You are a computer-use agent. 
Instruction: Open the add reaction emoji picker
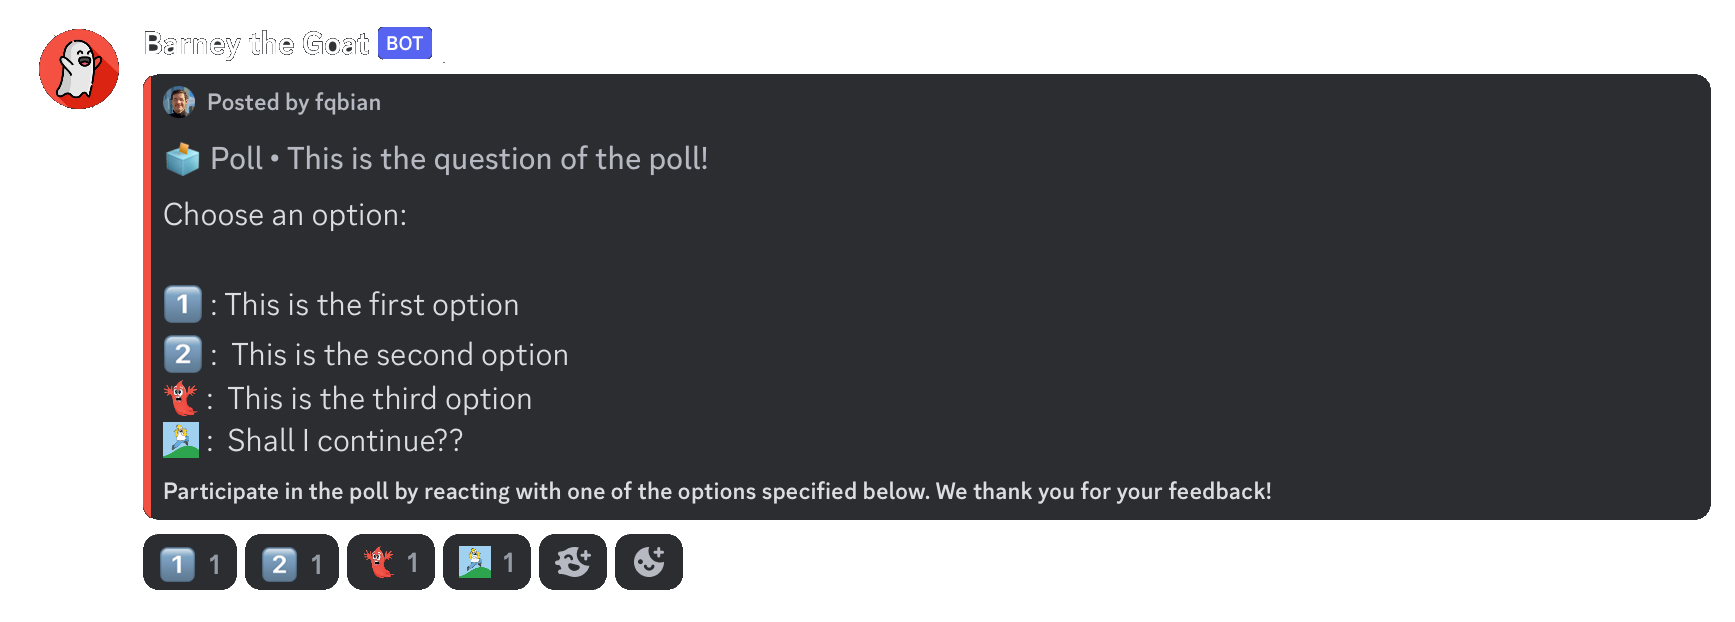click(649, 563)
